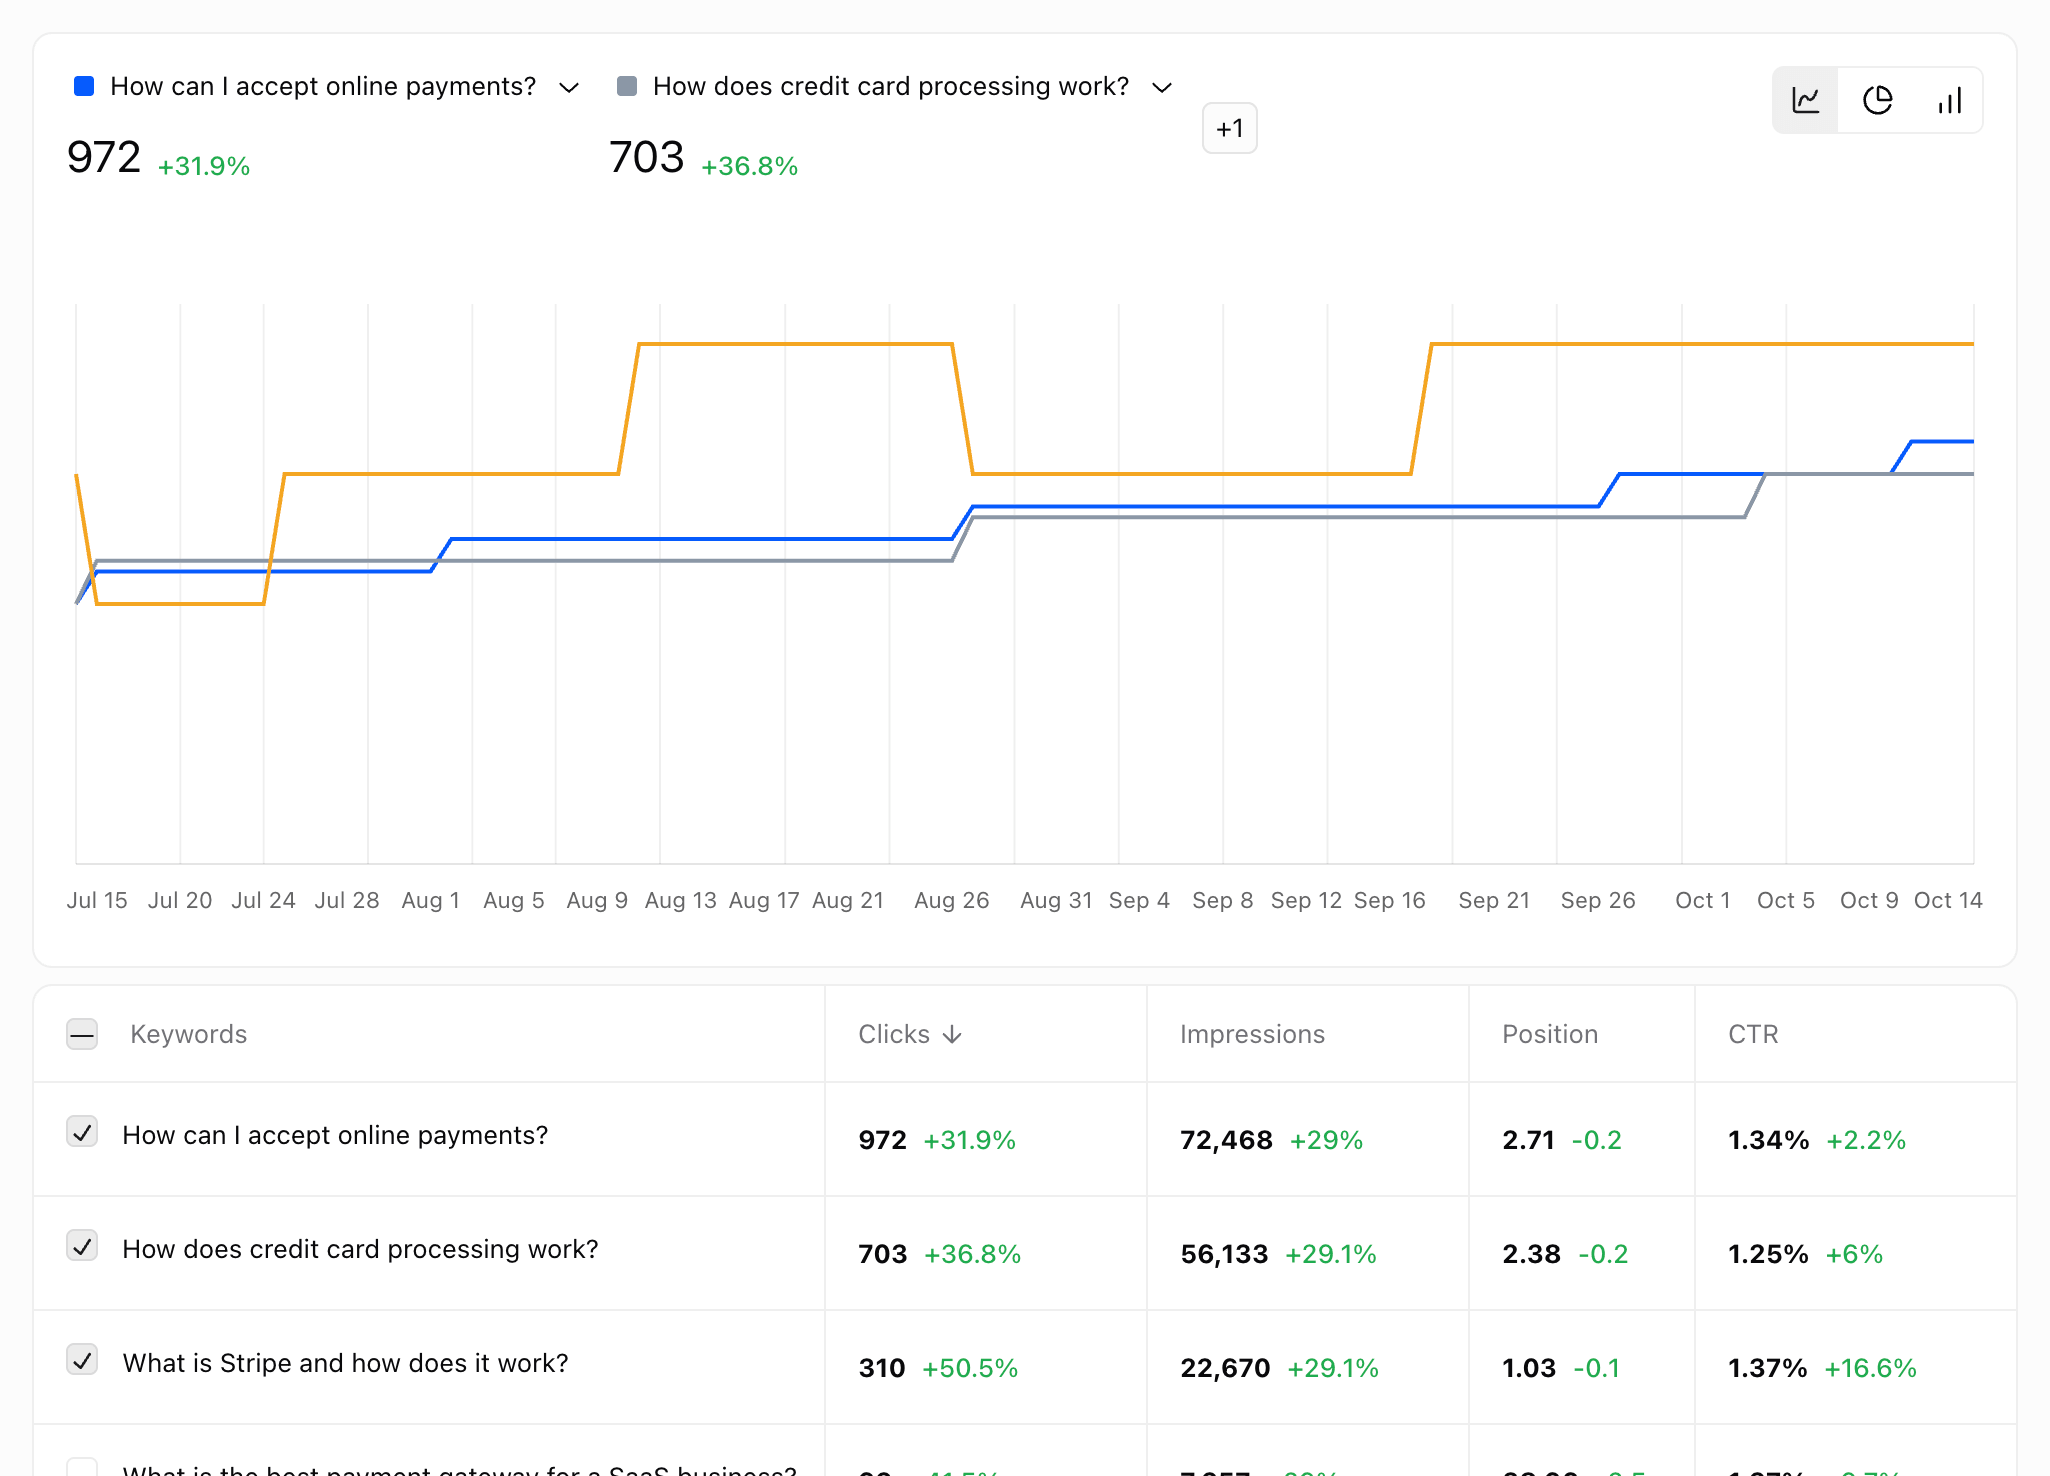Screen dimensions: 2050x1476
Task: Click the 2.38 position value
Action: pyautogui.click(x=1531, y=1254)
